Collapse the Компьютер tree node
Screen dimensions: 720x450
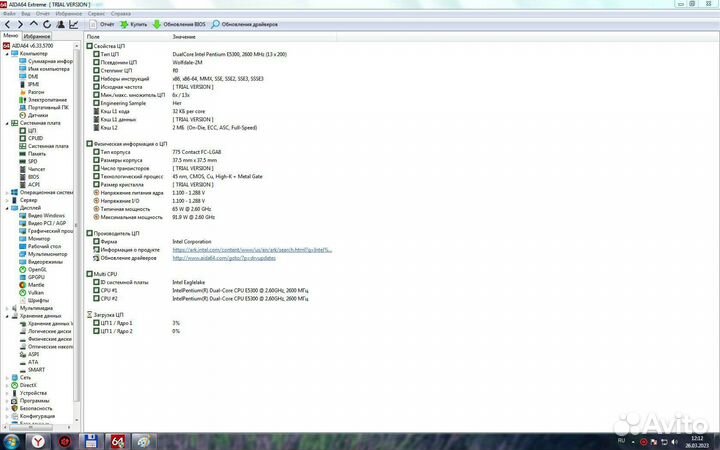[7, 54]
